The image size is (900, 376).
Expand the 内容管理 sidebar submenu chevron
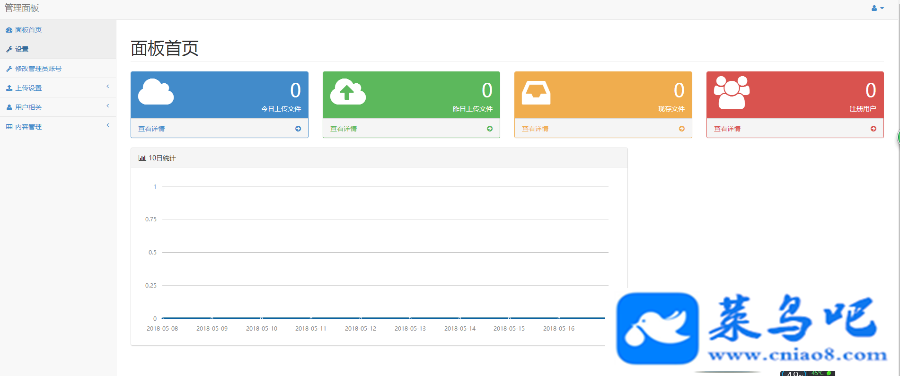point(108,126)
